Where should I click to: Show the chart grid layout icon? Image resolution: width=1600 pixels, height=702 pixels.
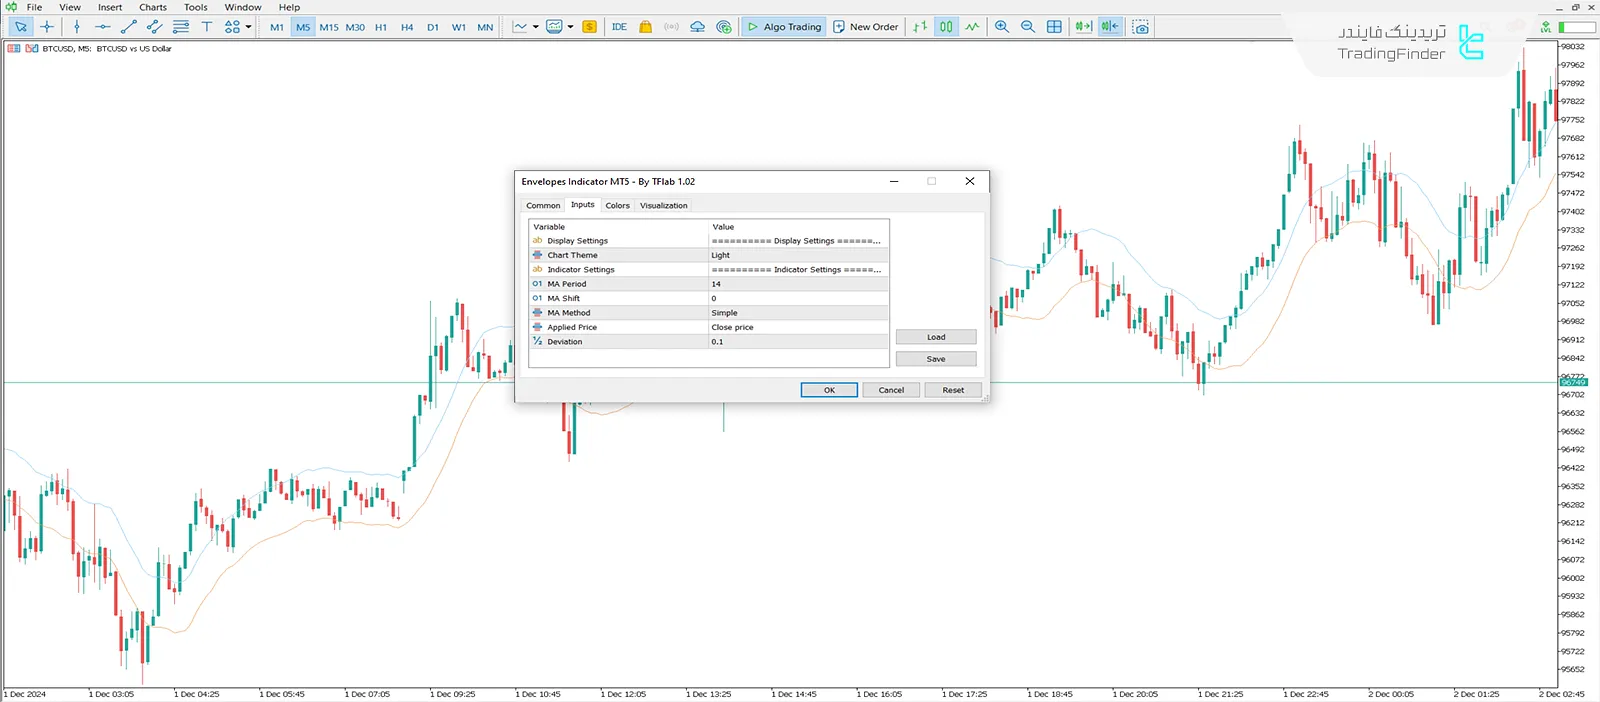pyautogui.click(x=1054, y=27)
